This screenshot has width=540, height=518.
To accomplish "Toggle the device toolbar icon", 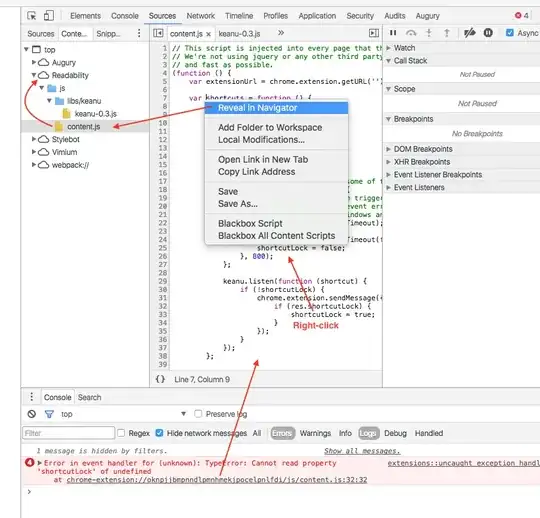I will [49, 16].
